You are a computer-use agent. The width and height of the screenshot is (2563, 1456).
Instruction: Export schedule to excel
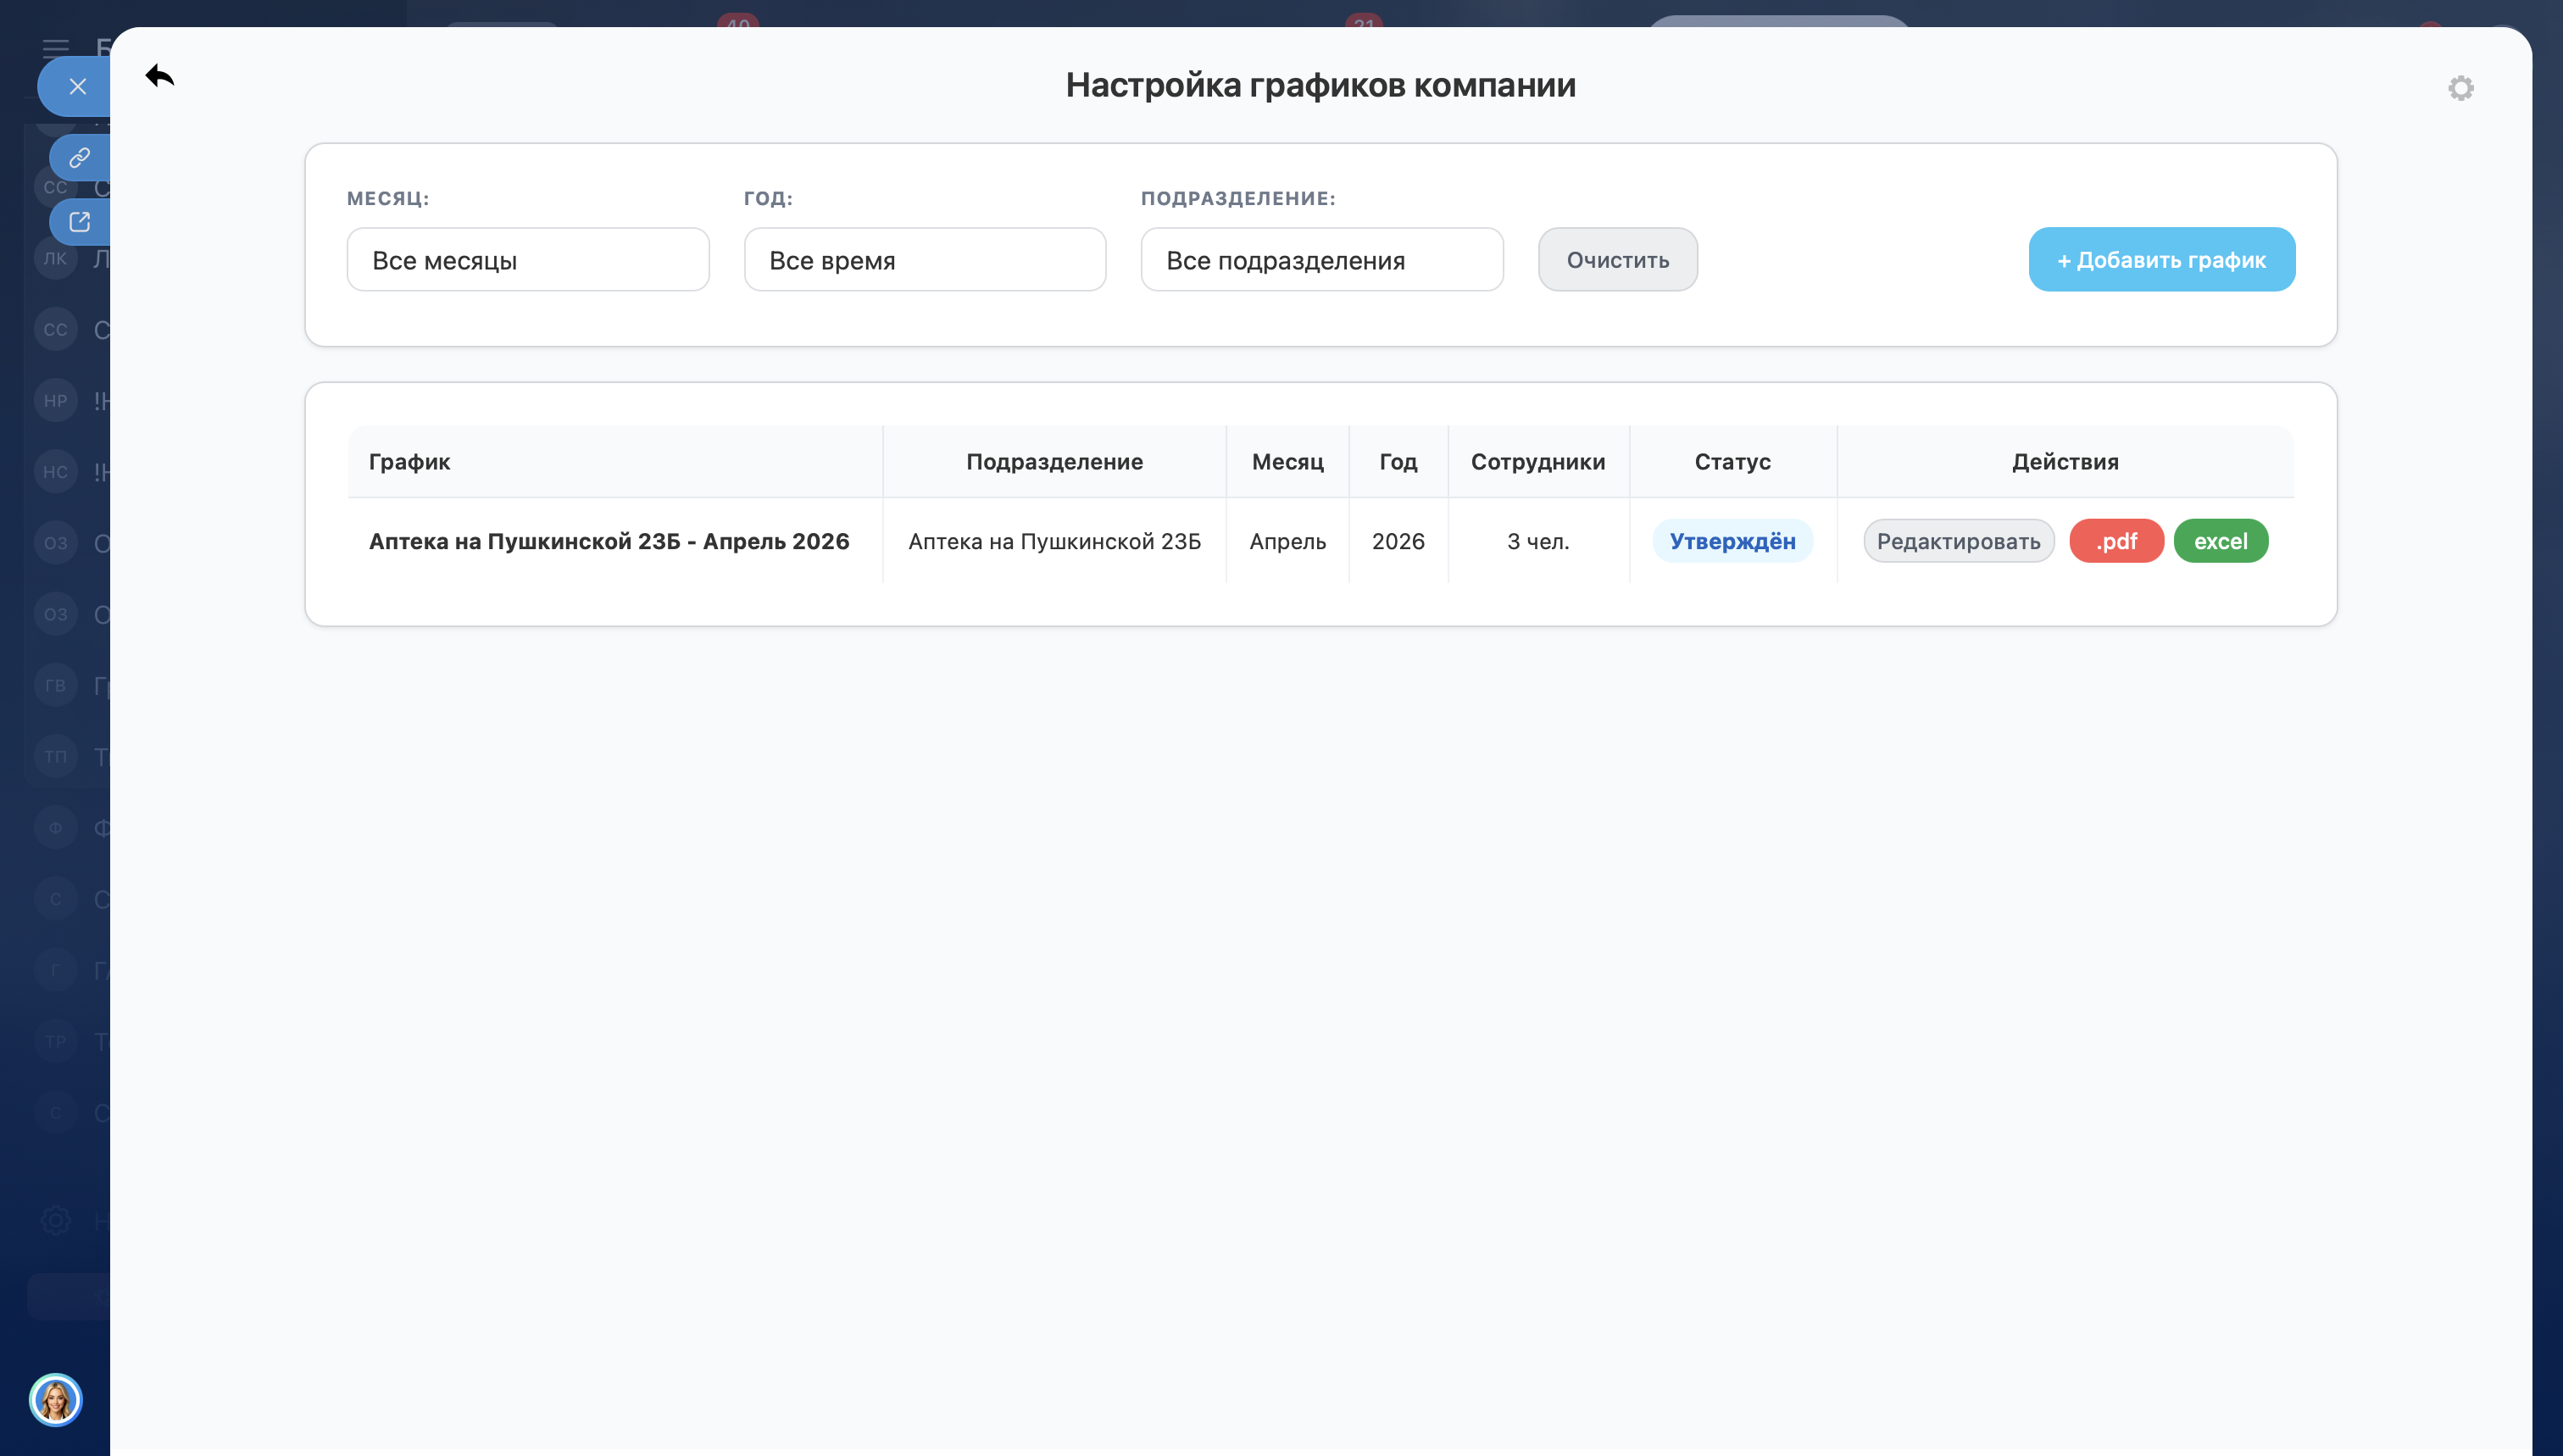[x=2220, y=541]
